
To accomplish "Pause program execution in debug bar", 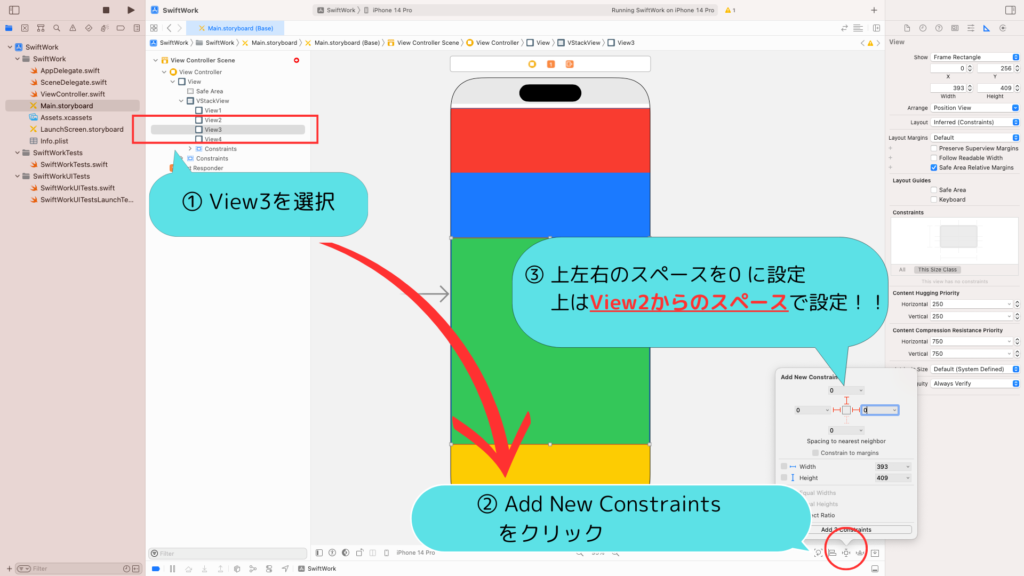I will tap(172, 569).
